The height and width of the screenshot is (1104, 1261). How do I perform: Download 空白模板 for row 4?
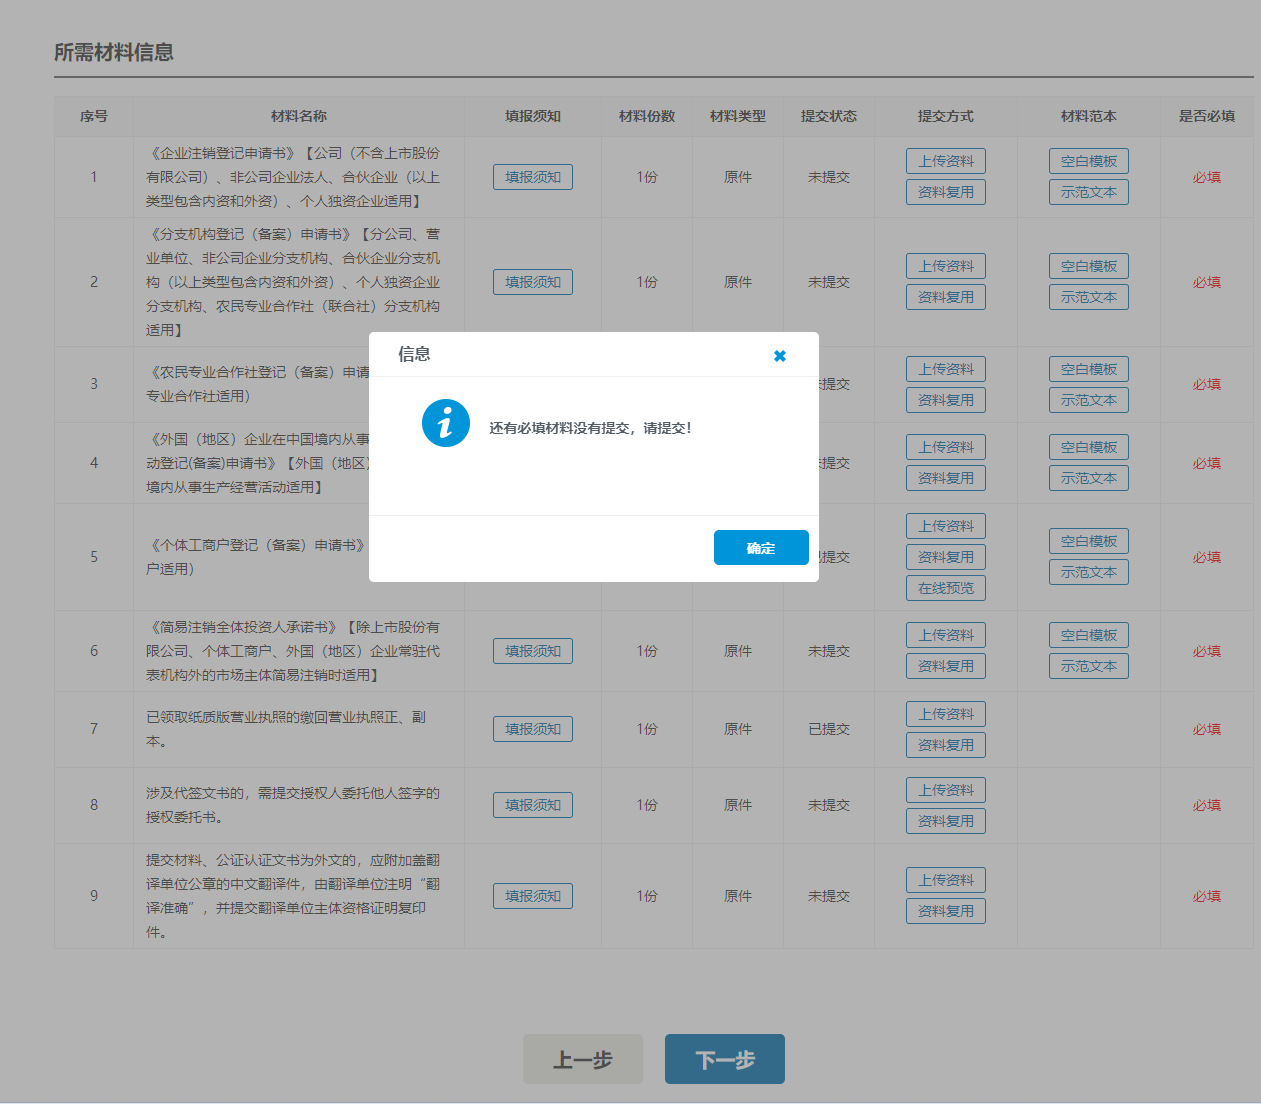tap(1089, 447)
